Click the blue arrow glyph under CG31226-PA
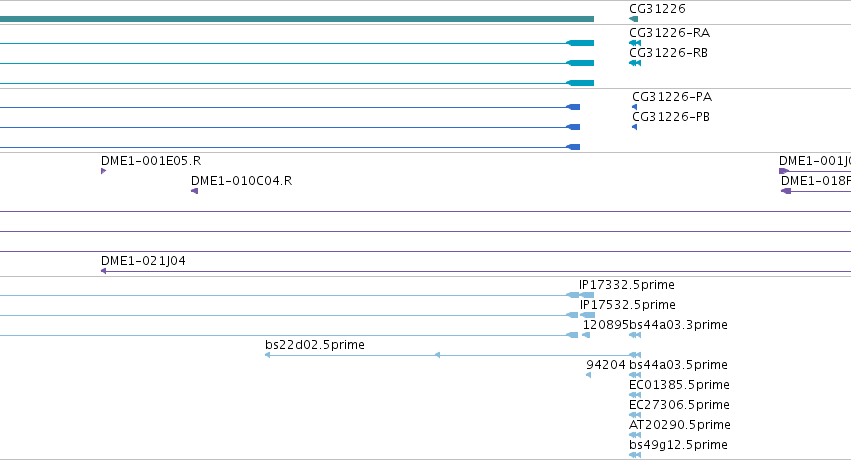The image size is (851, 460). pos(634,107)
